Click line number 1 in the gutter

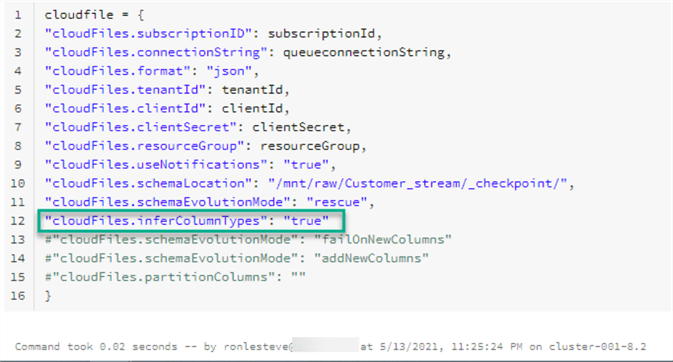tap(18, 15)
